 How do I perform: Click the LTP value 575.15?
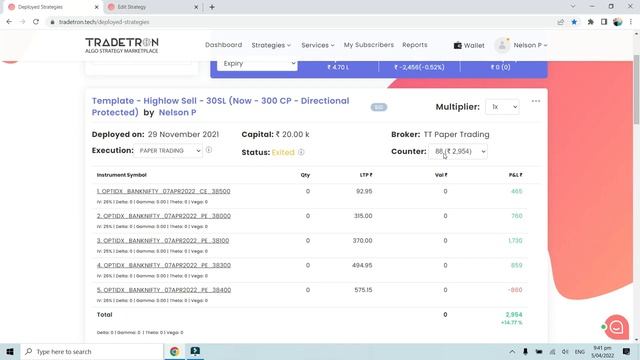pos(363,290)
